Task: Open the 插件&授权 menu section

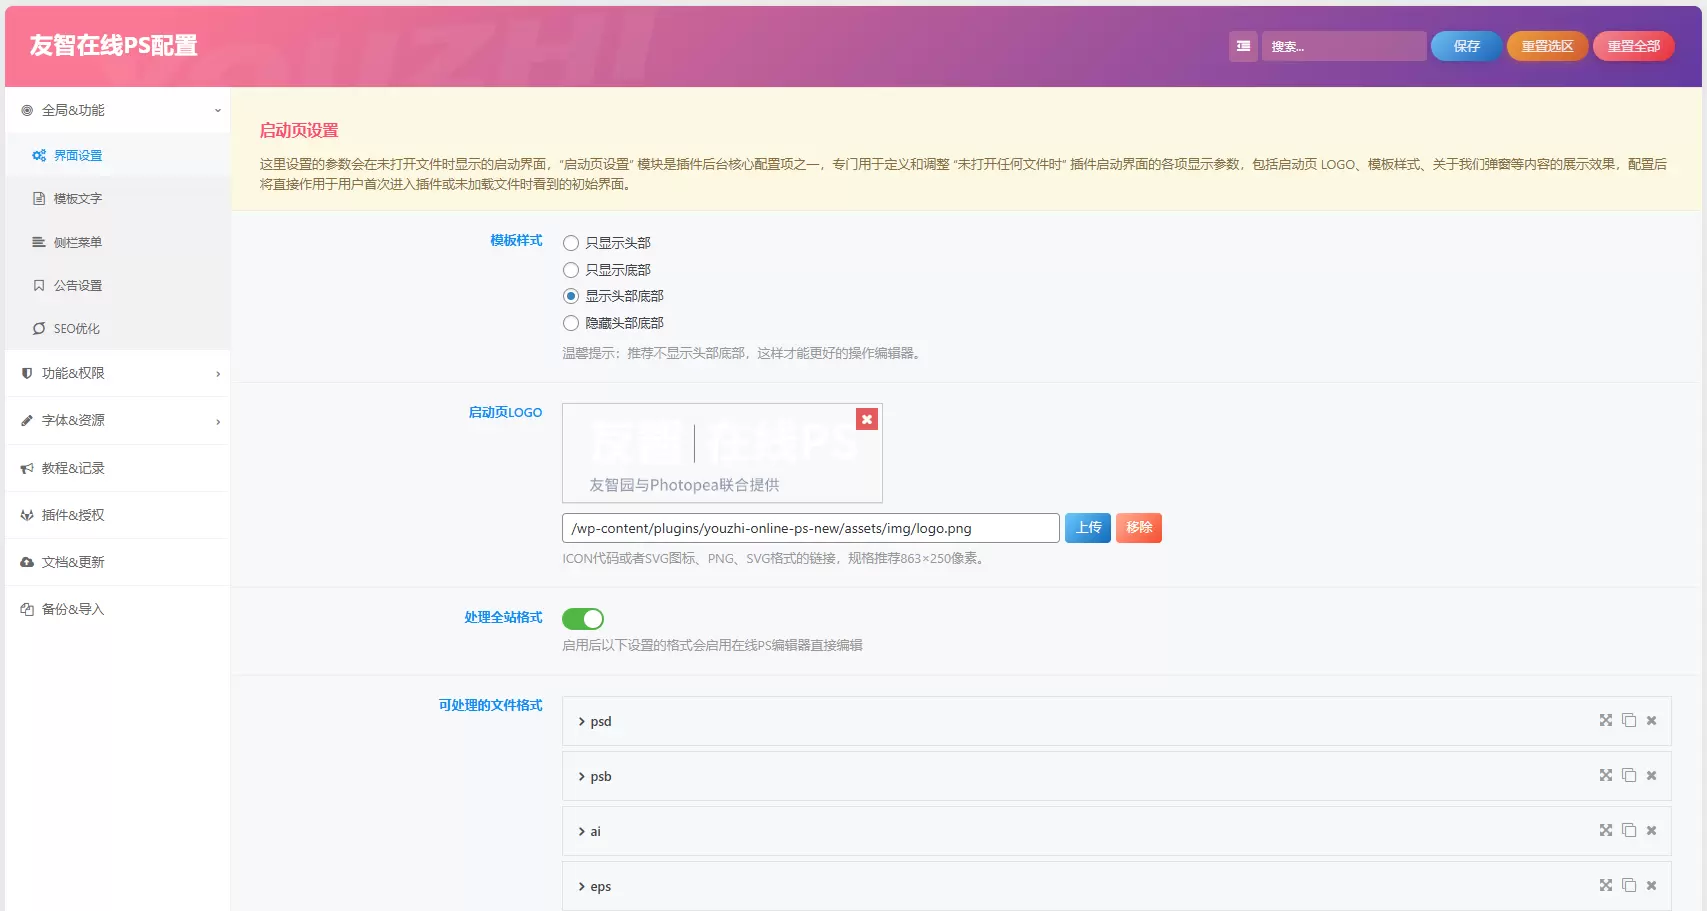Action: point(118,515)
